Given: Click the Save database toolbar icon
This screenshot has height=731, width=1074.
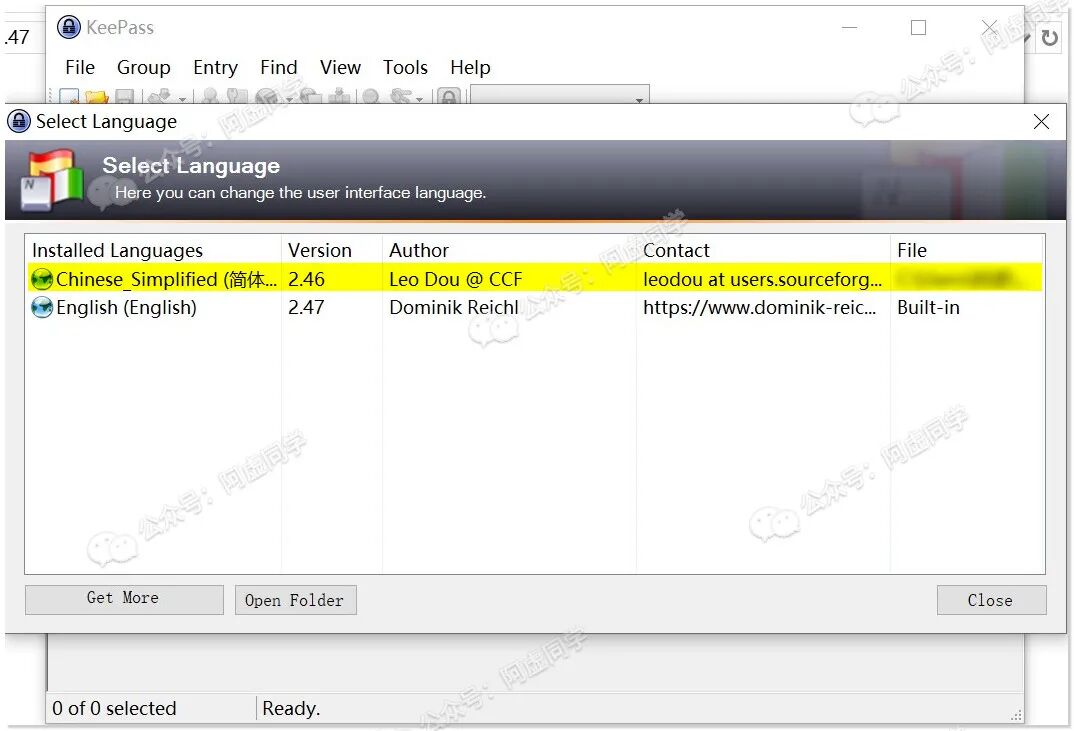Looking at the screenshot, I should tap(124, 97).
